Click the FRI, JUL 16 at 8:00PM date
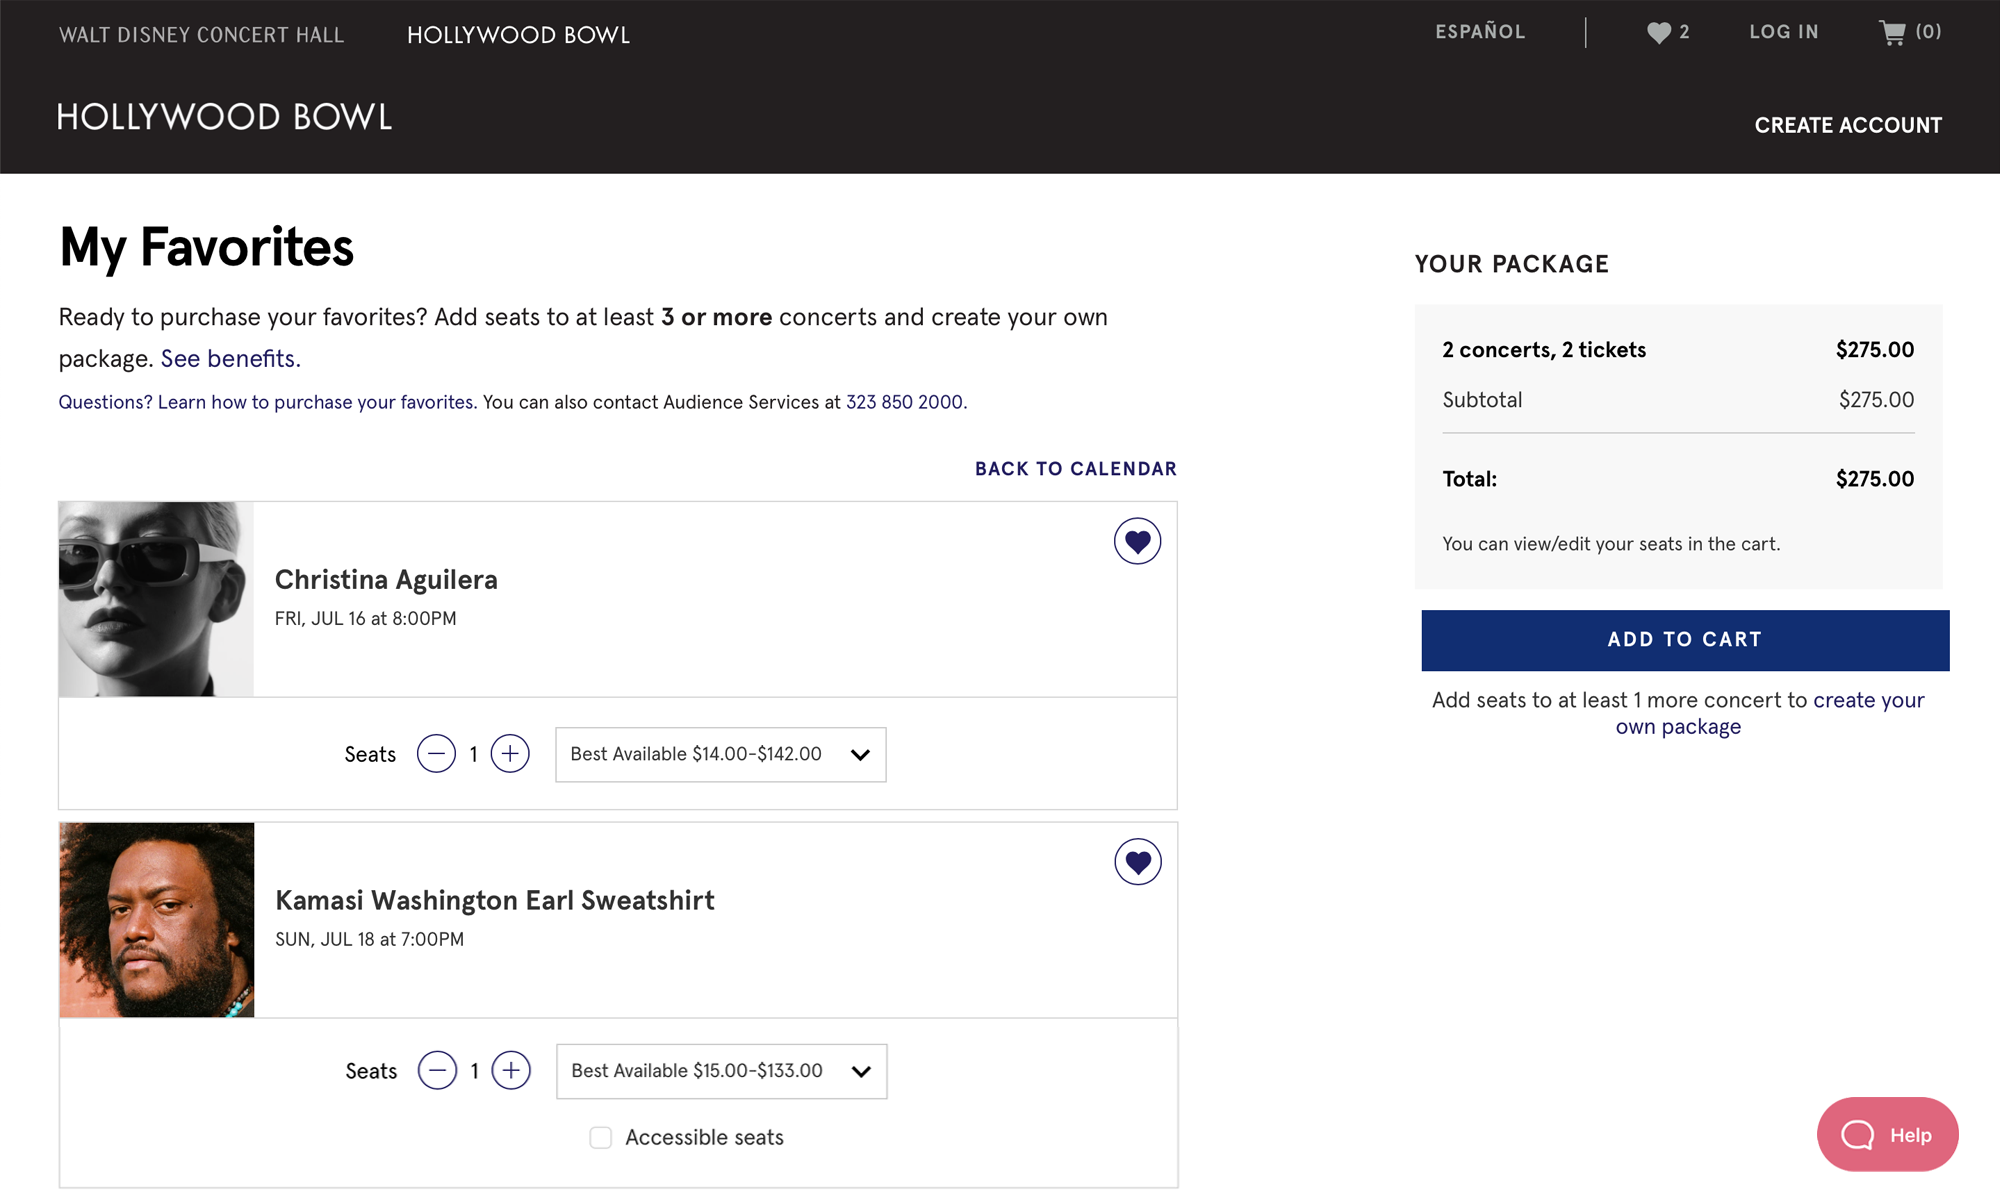Screen dimensions: 2000x1200 coord(365,619)
